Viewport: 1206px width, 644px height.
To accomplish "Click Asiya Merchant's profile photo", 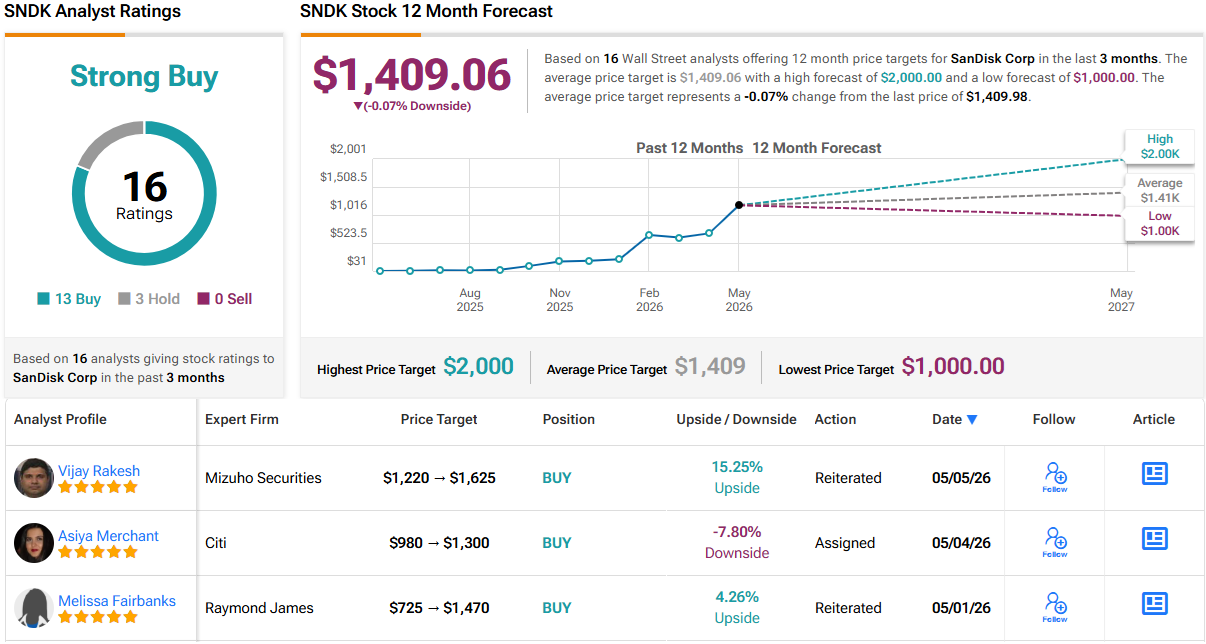I will pos(34,543).
